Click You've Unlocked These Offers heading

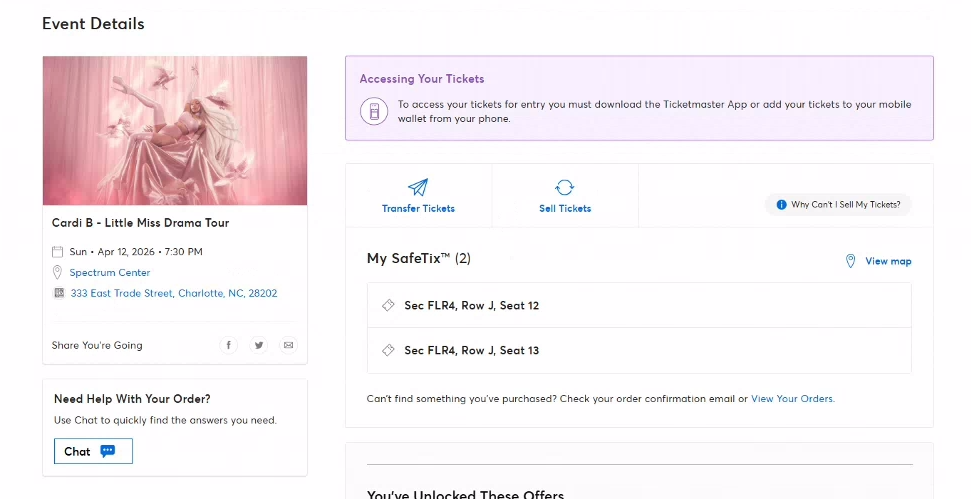[x=466, y=495]
